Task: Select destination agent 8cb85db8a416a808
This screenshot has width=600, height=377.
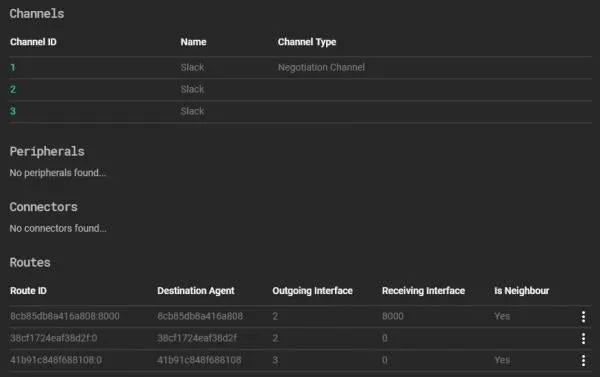Action: (200, 316)
